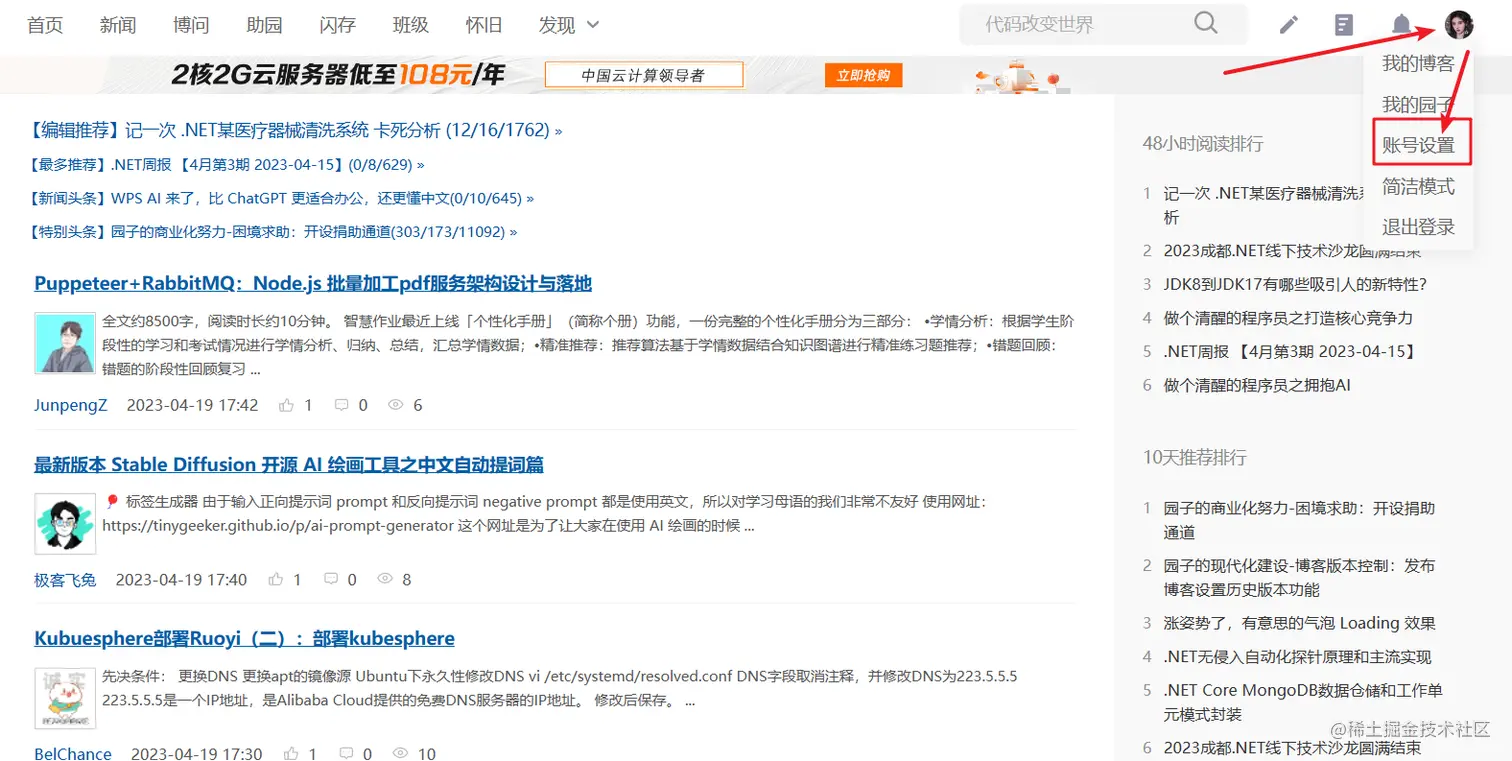Click the view count eye icon on Kubuesphere post

coord(400,752)
